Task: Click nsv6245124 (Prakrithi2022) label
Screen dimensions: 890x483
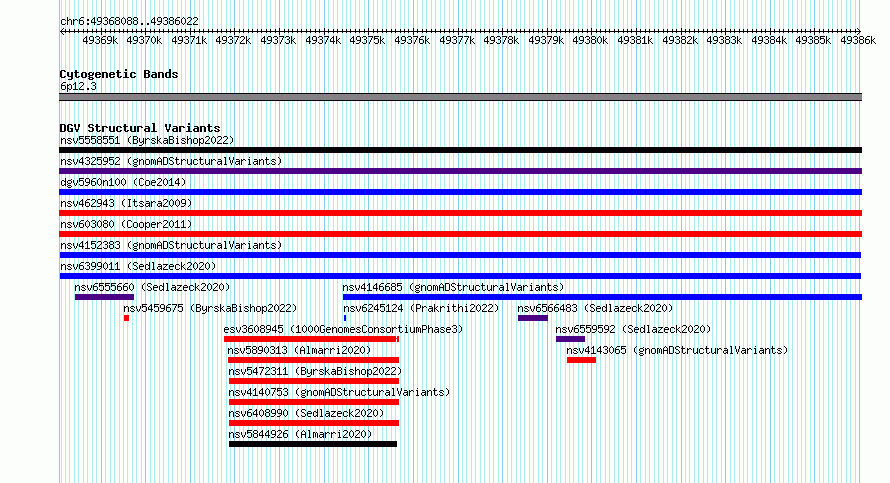Action: tap(421, 308)
